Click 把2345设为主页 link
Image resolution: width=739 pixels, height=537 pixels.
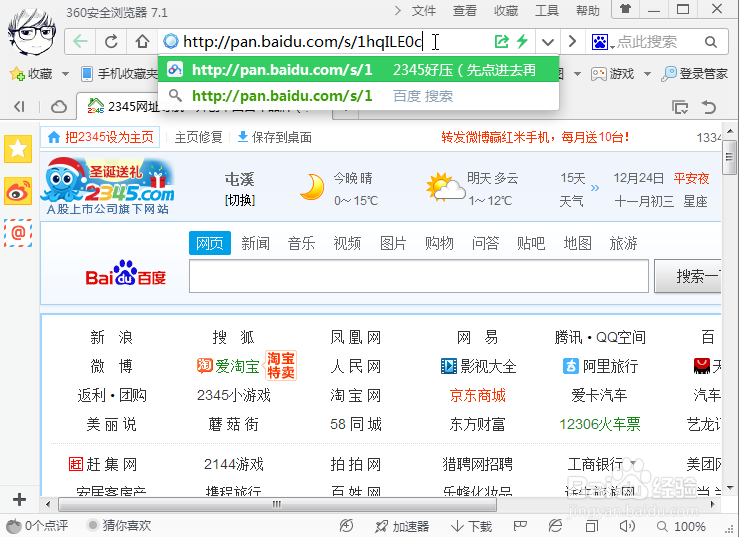pyautogui.click(x=101, y=137)
